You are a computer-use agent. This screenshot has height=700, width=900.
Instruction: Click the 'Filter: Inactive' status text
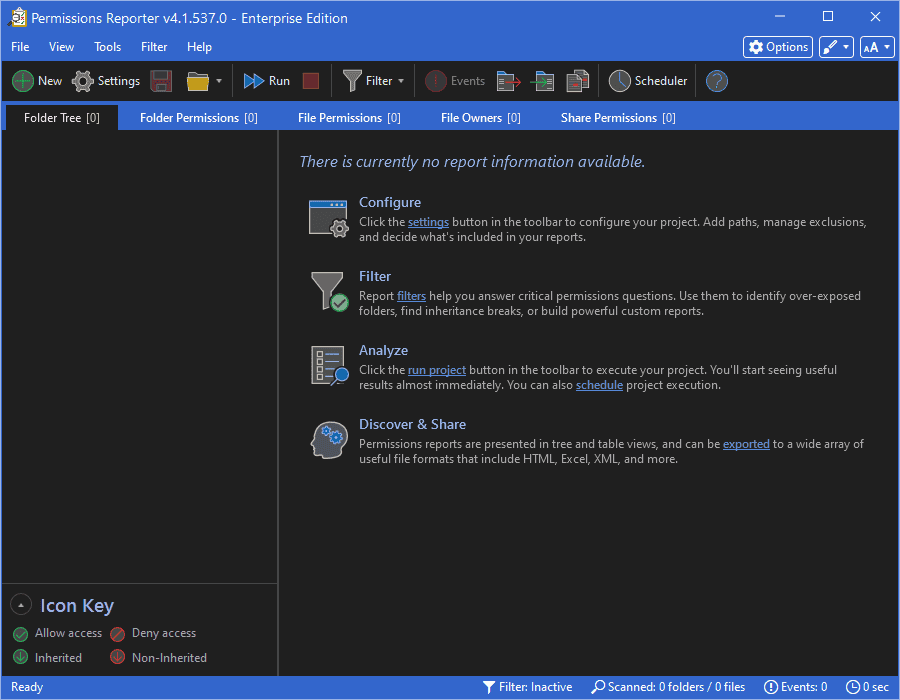coord(536,687)
